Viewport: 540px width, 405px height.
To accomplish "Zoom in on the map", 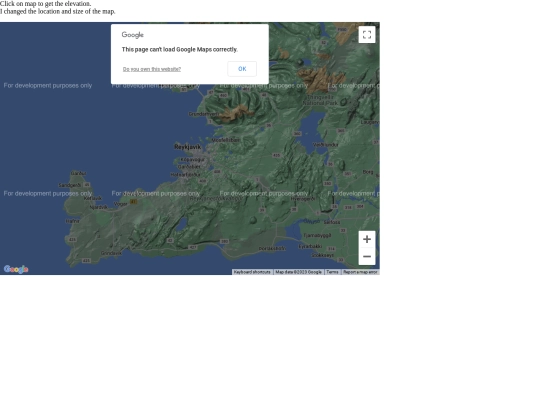I will (x=367, y=239).
